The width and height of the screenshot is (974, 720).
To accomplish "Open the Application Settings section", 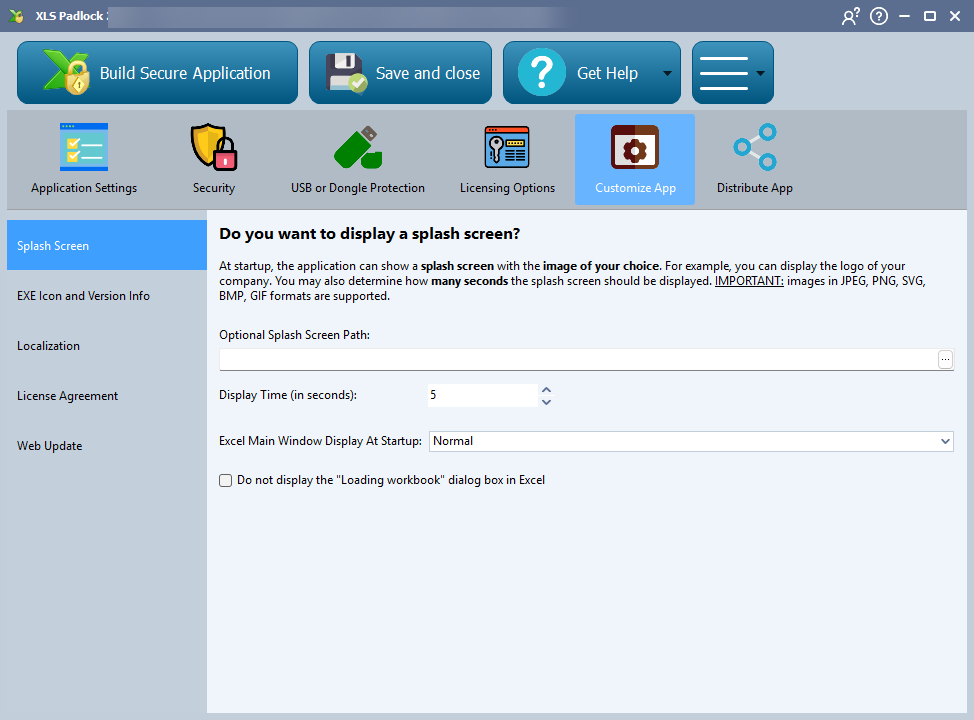I will pos(84,160).
